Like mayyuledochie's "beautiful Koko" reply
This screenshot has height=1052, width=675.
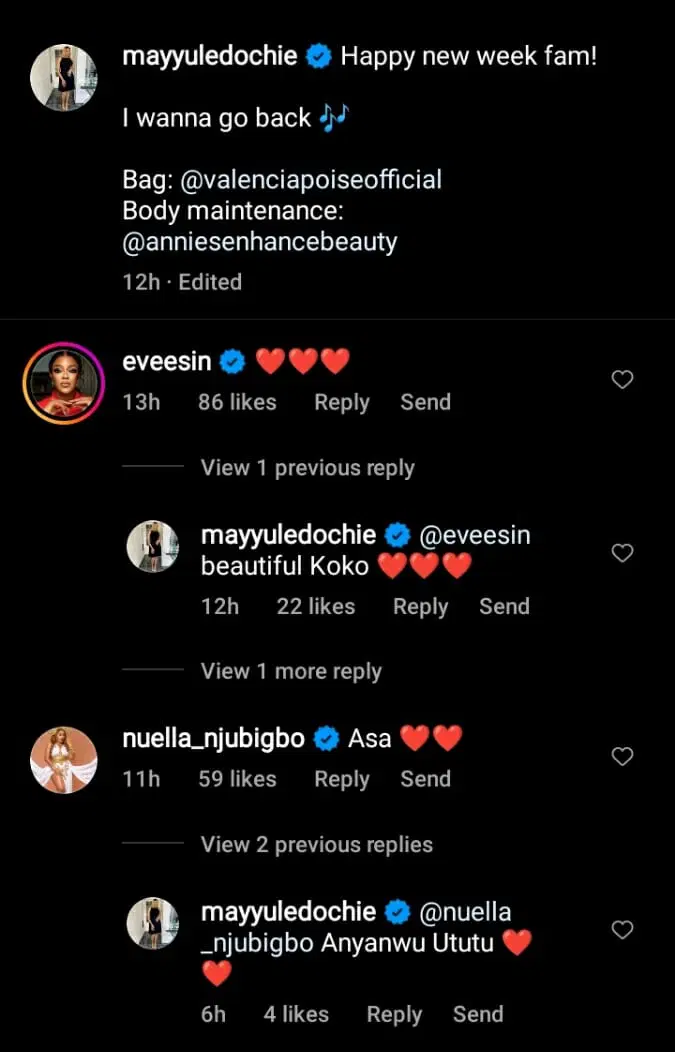click(622, 553)
